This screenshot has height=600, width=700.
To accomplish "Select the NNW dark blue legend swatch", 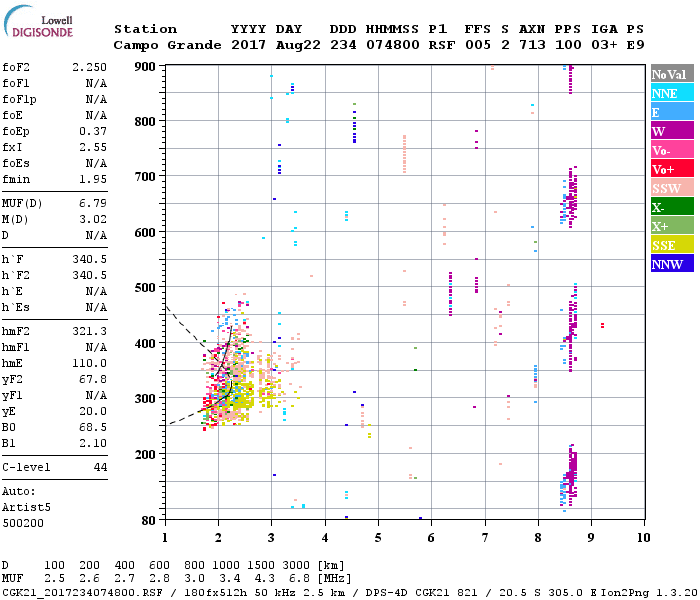I will point(672,264).
